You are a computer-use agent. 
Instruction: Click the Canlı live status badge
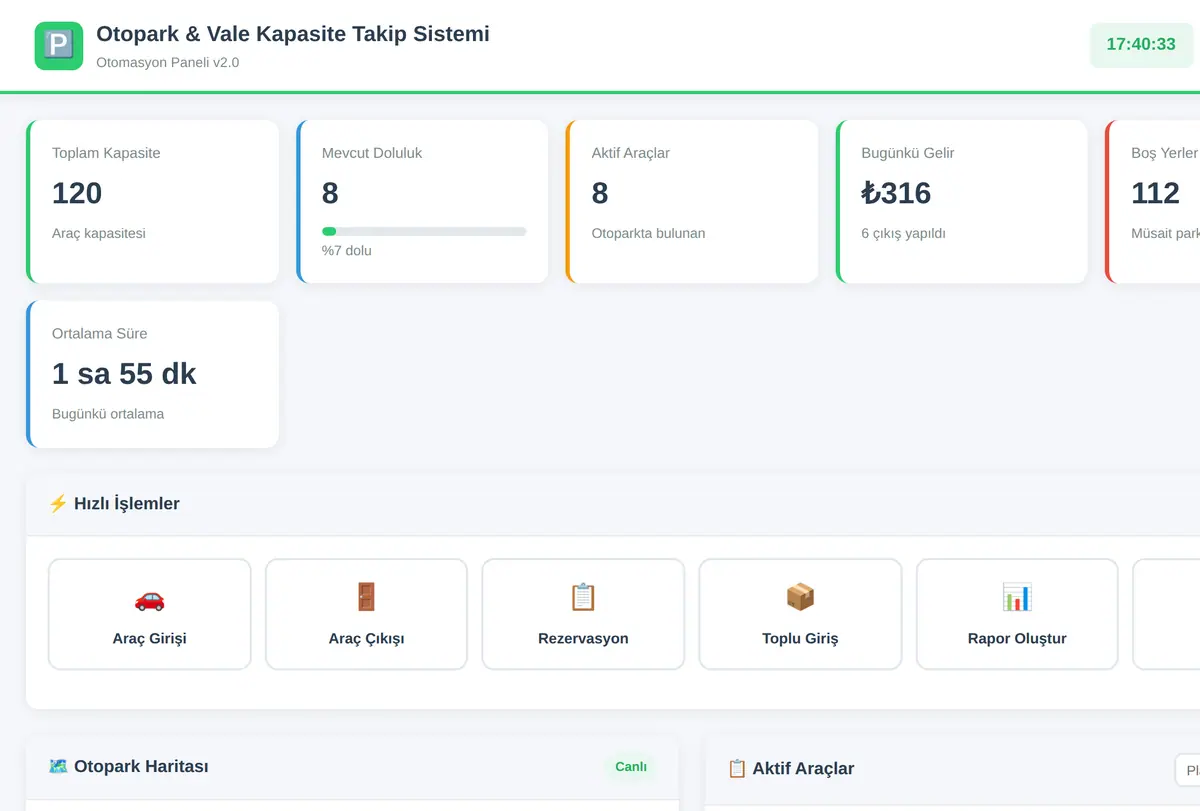click(x=631, y=767)
